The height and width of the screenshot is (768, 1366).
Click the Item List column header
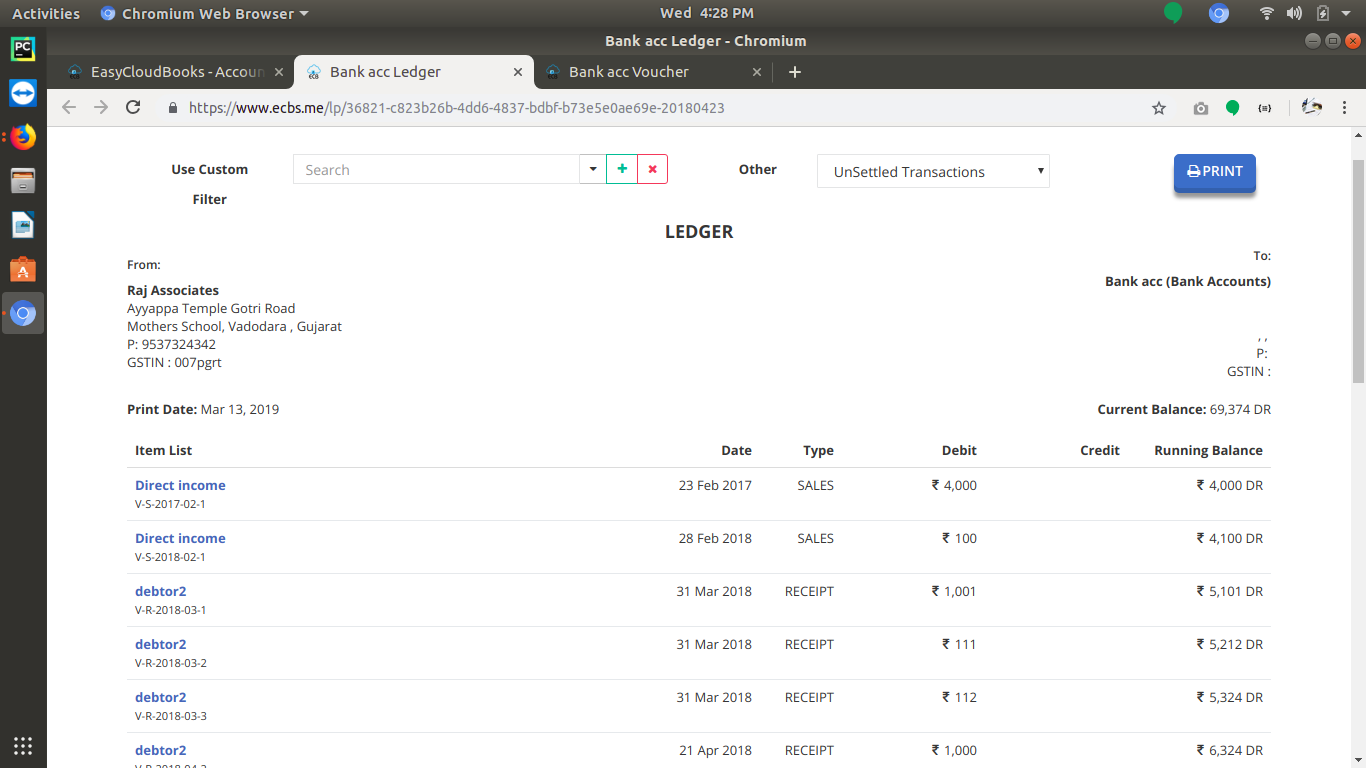(x=163, y=450)
